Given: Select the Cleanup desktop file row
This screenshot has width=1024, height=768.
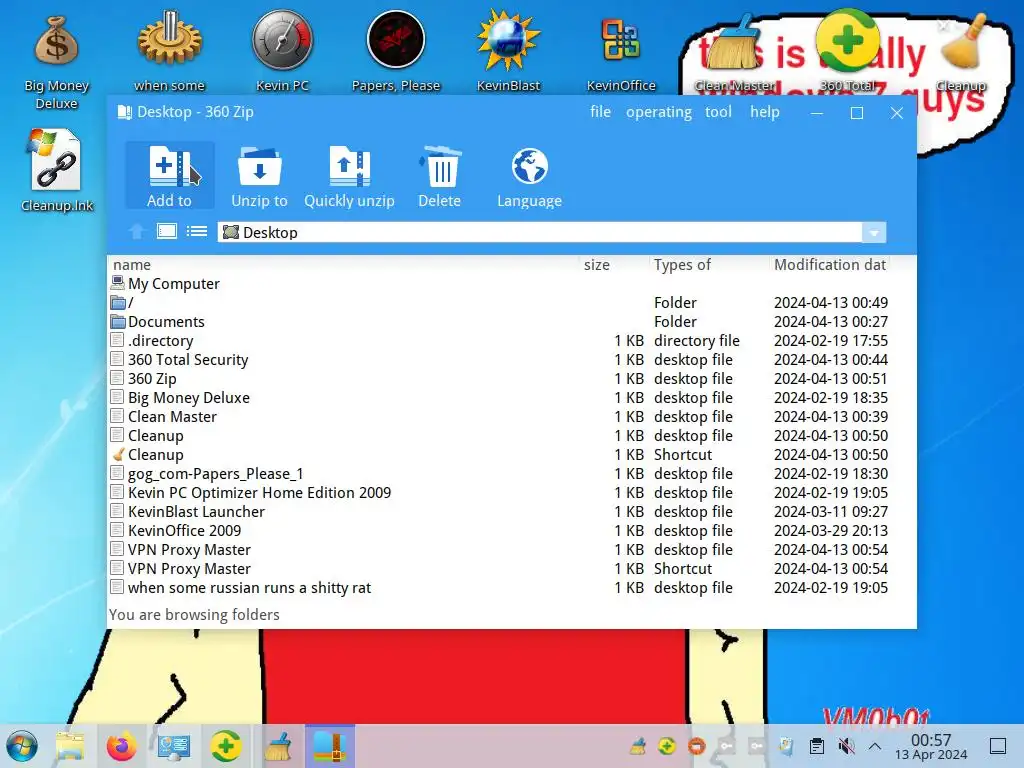Looking at the screenshot, I should pyautogui.click(x=500, y=435).
